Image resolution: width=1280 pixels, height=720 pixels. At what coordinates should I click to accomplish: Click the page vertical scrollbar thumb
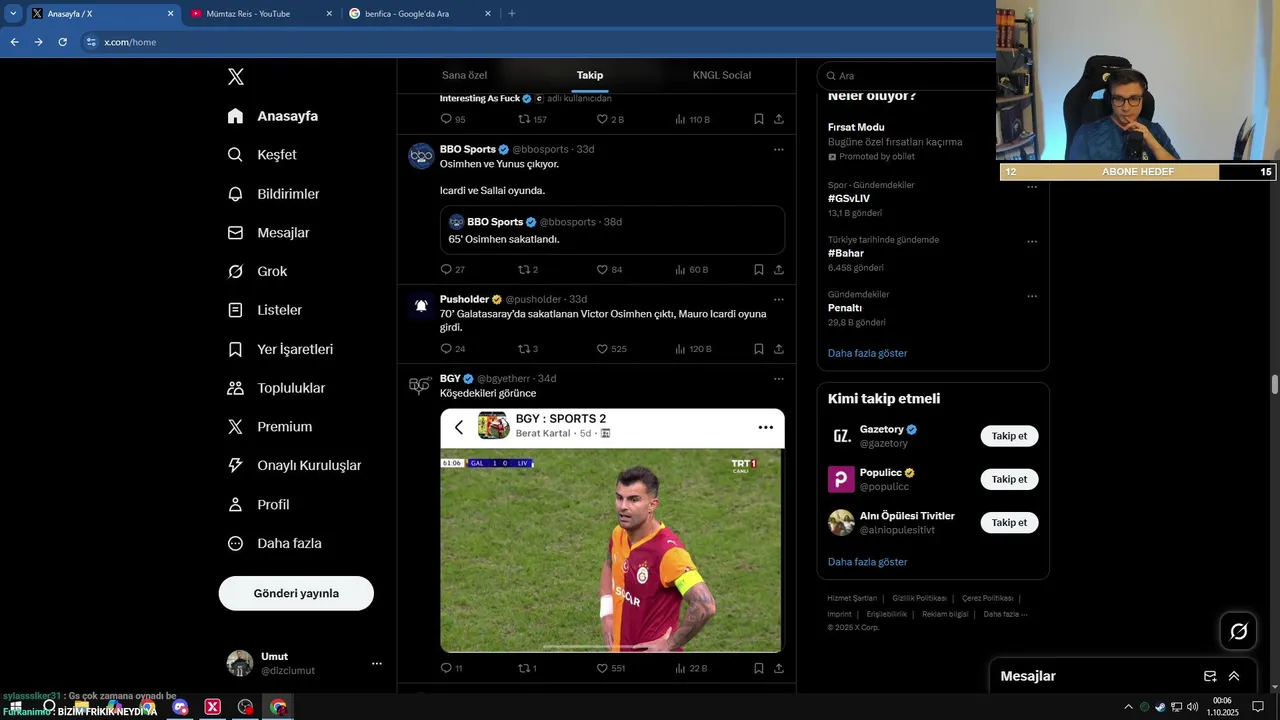(x=1275, y=385)
